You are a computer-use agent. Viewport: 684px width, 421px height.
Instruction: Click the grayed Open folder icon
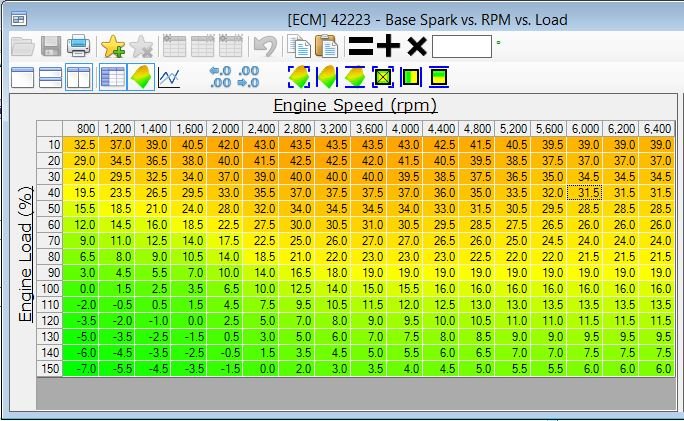23,46
